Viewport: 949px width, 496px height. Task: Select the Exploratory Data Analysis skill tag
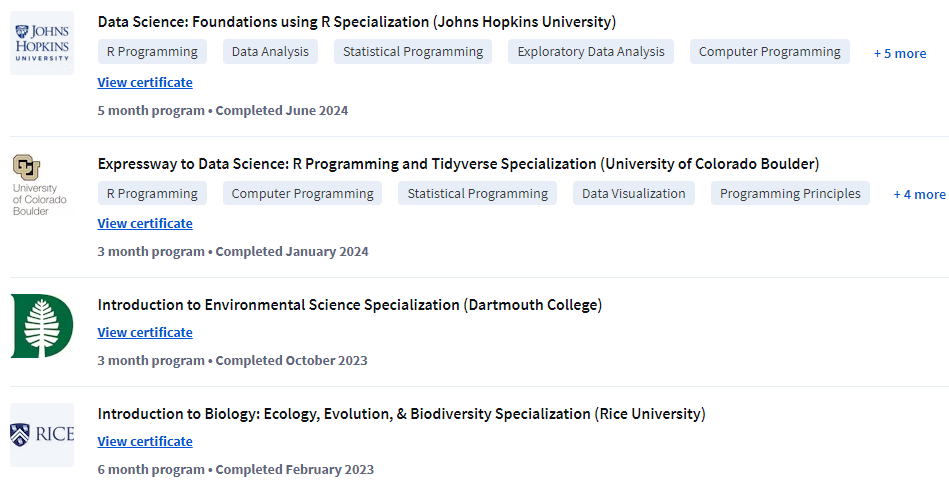click(x=590, y=52)
